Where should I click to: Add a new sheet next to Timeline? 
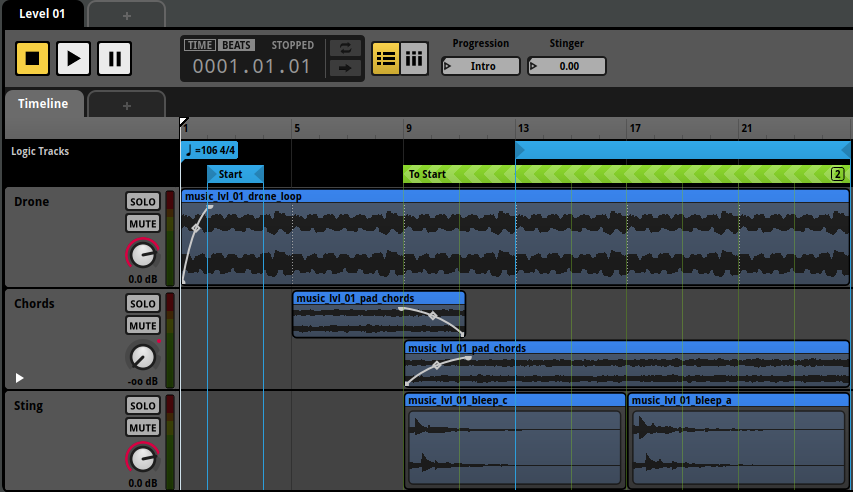pos(126,105)
